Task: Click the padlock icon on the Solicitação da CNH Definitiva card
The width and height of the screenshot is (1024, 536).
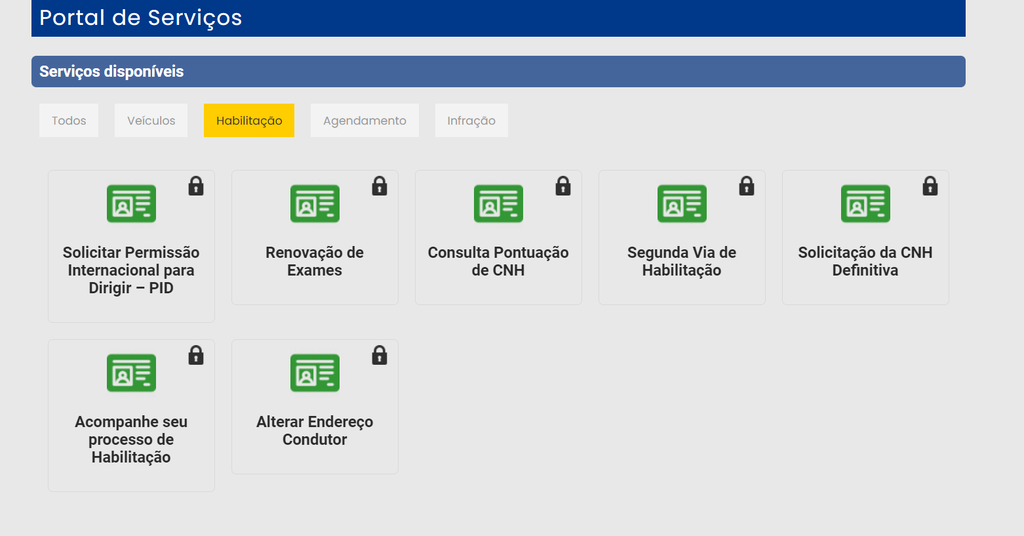Action: point(930,186)
